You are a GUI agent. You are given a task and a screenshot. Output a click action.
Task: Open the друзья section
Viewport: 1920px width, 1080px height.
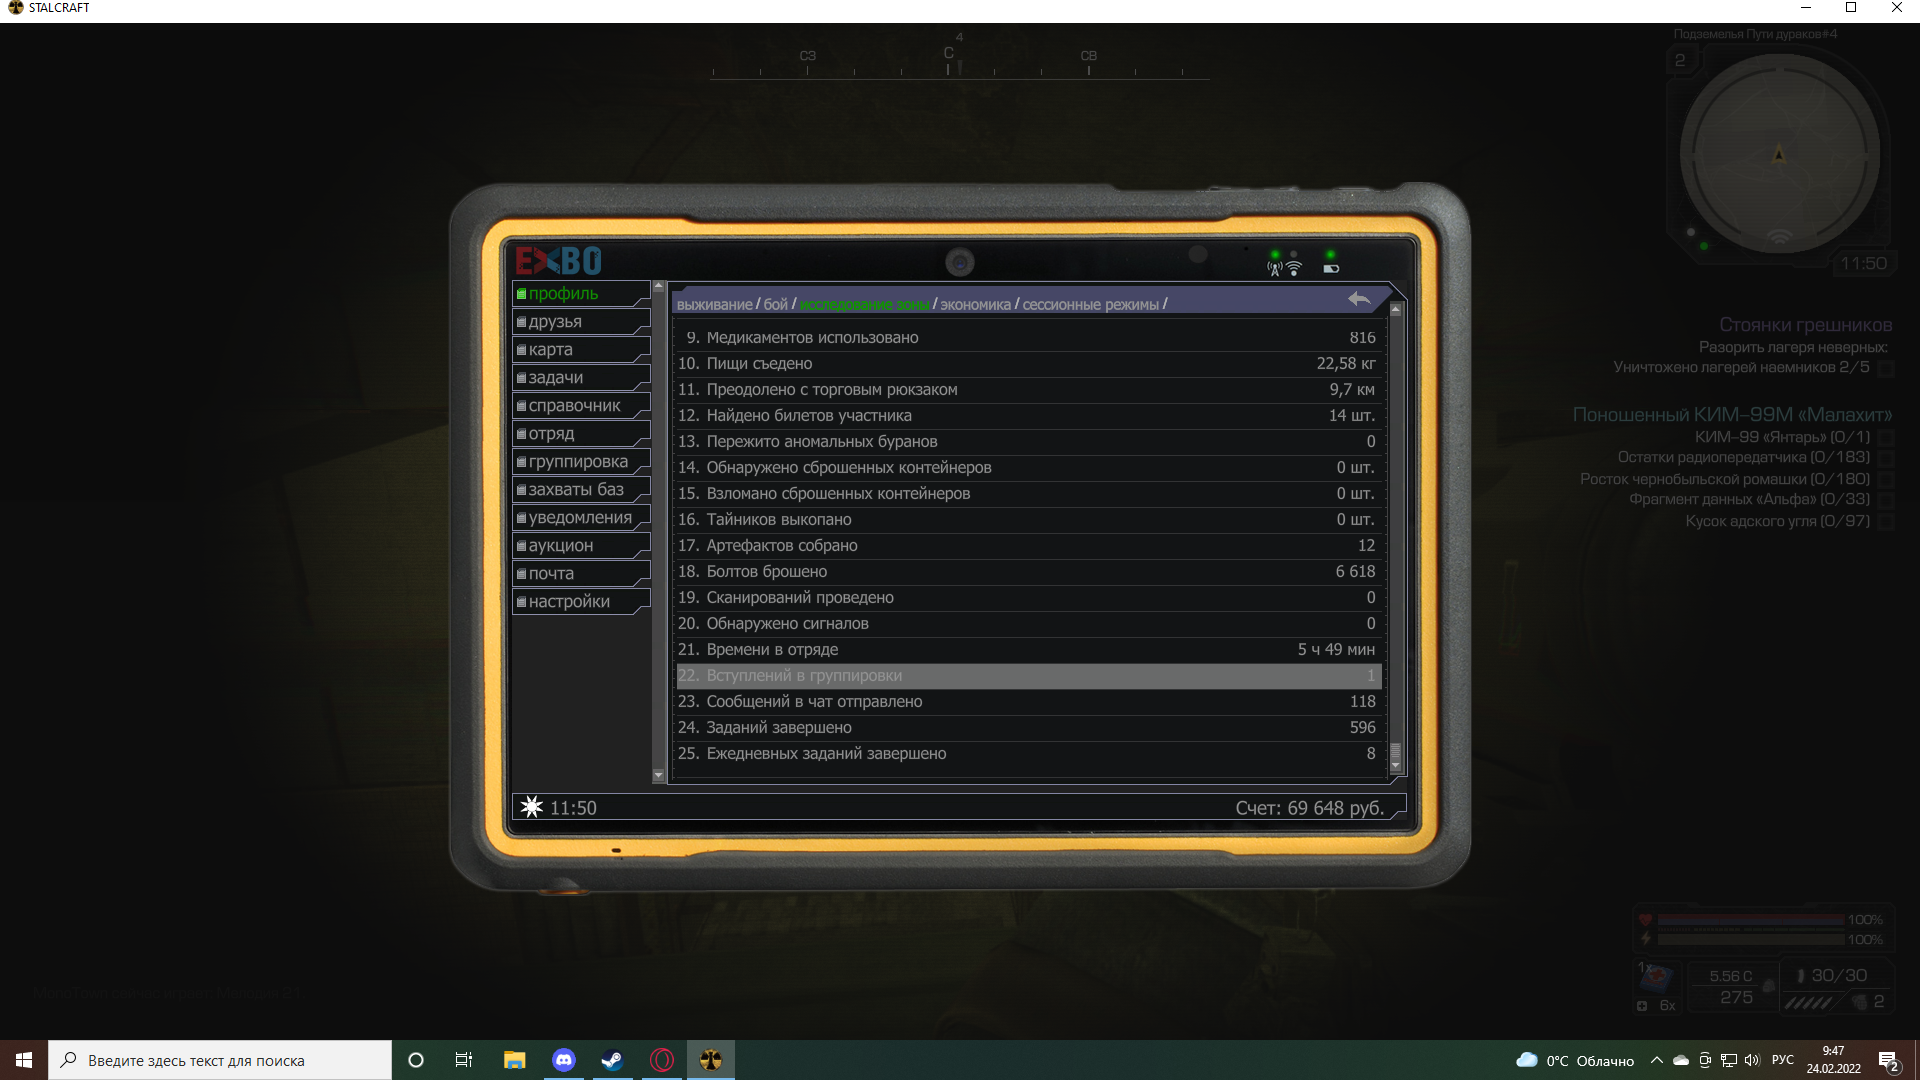click(581, 322)
